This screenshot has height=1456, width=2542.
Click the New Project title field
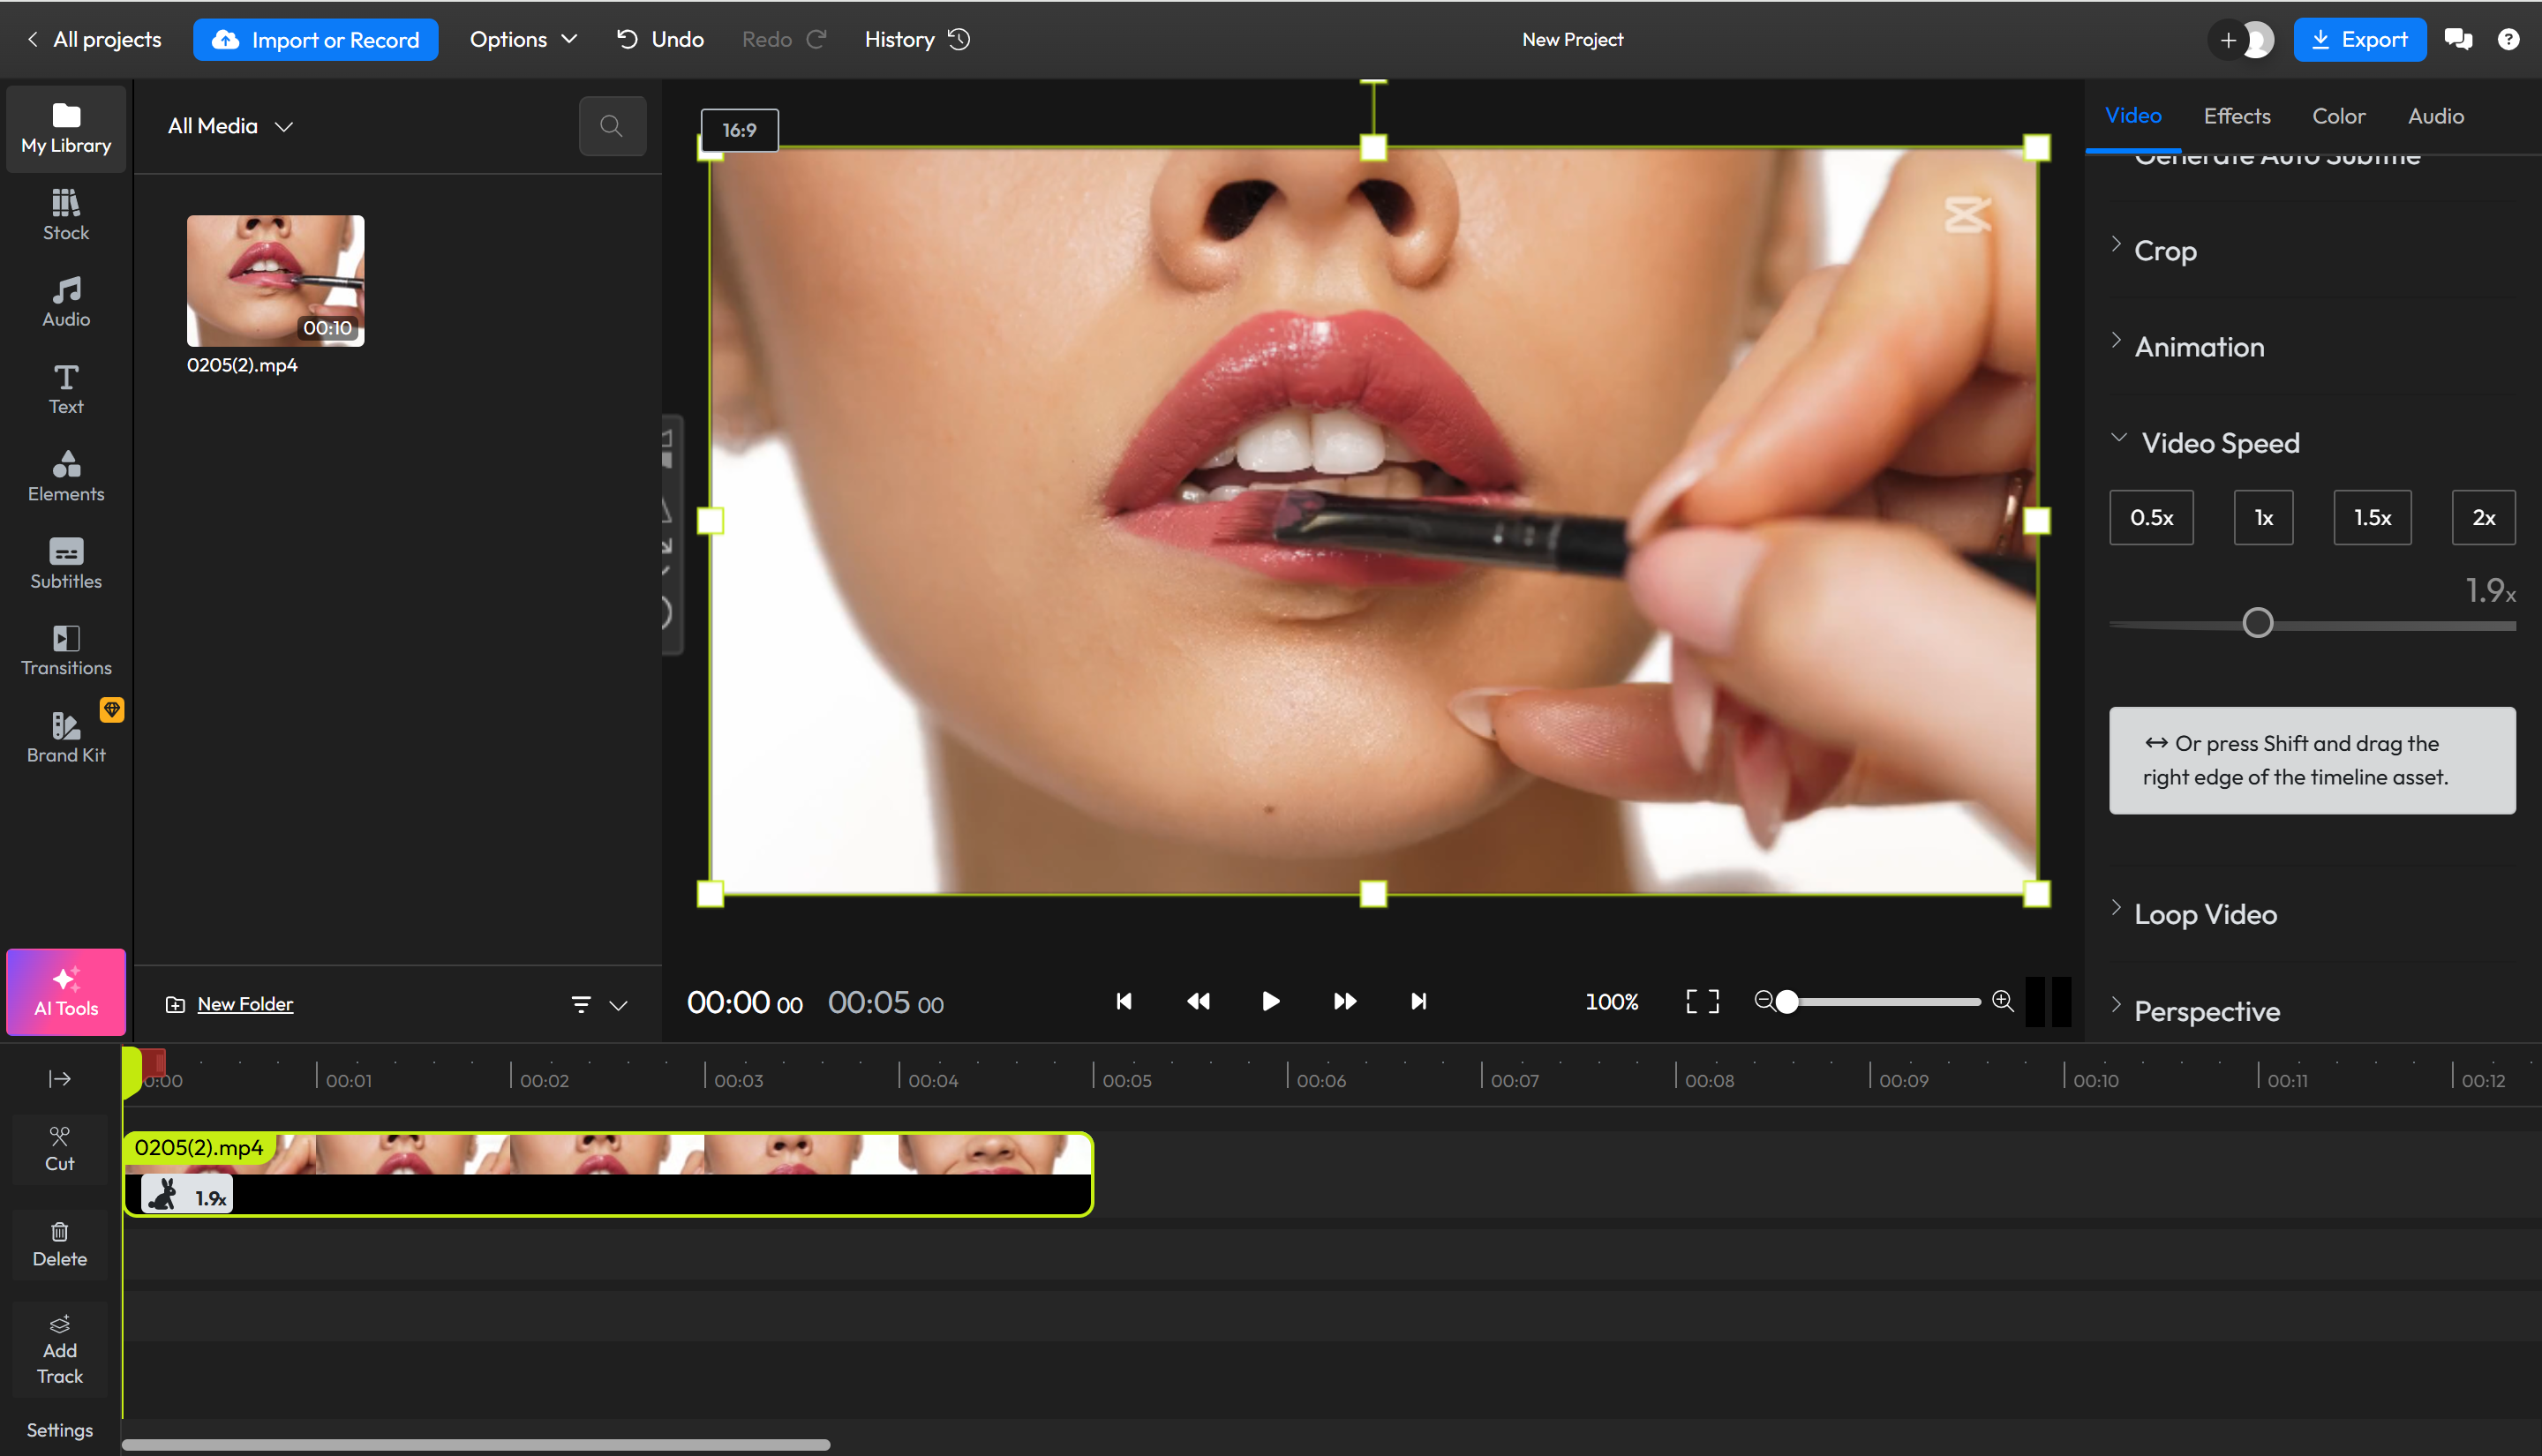[x=1572, y=39]
